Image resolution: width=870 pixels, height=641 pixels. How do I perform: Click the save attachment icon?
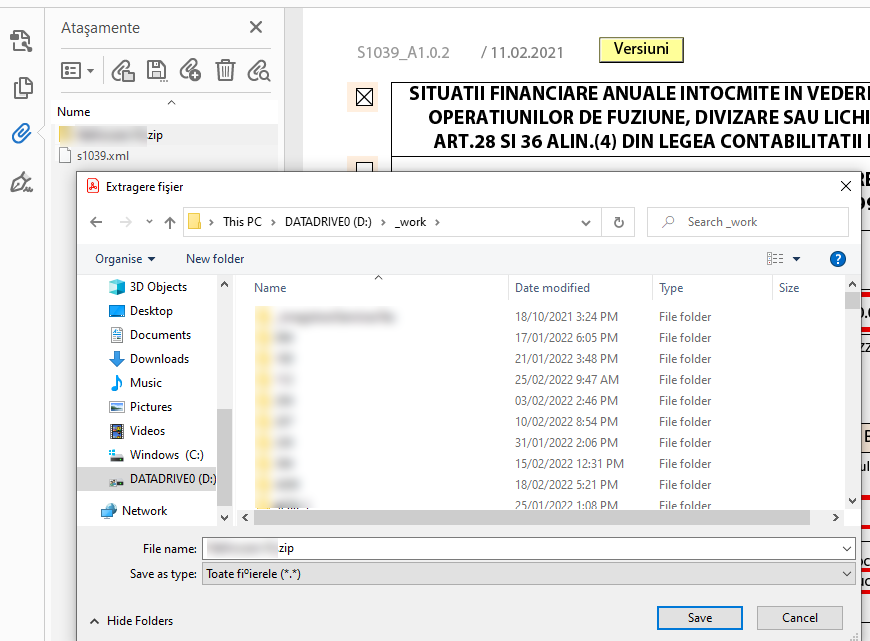point(156,71)
